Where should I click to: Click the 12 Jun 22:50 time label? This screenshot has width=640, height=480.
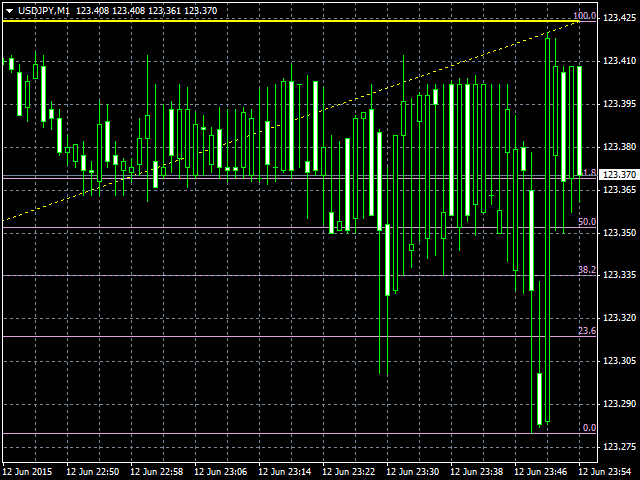click(92, 471)
